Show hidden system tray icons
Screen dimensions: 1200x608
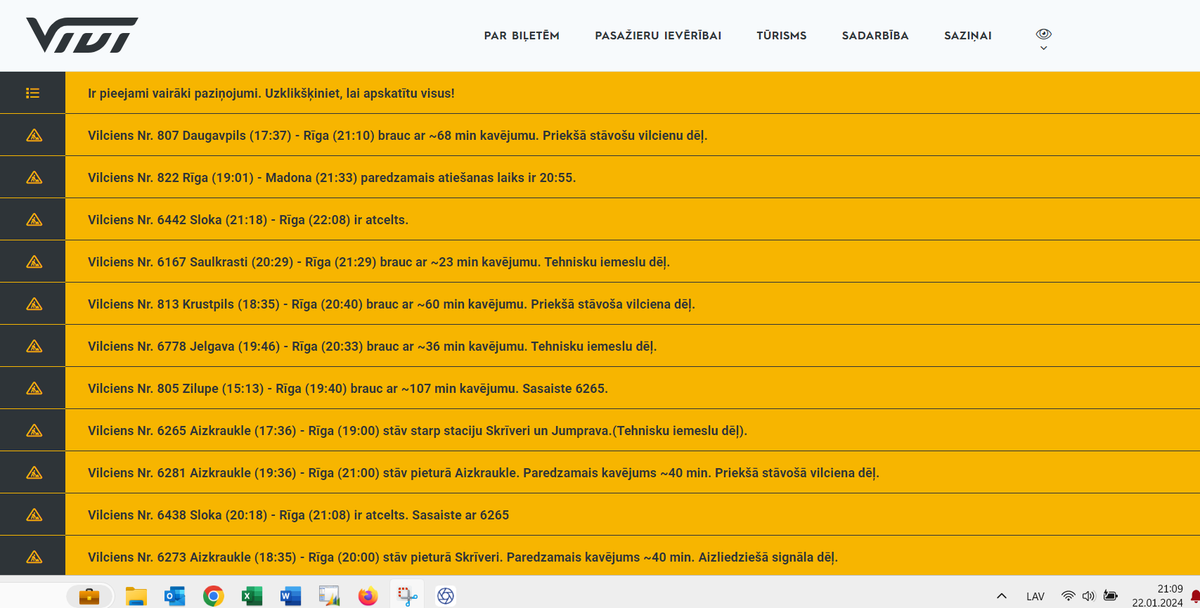[1002, 596]
